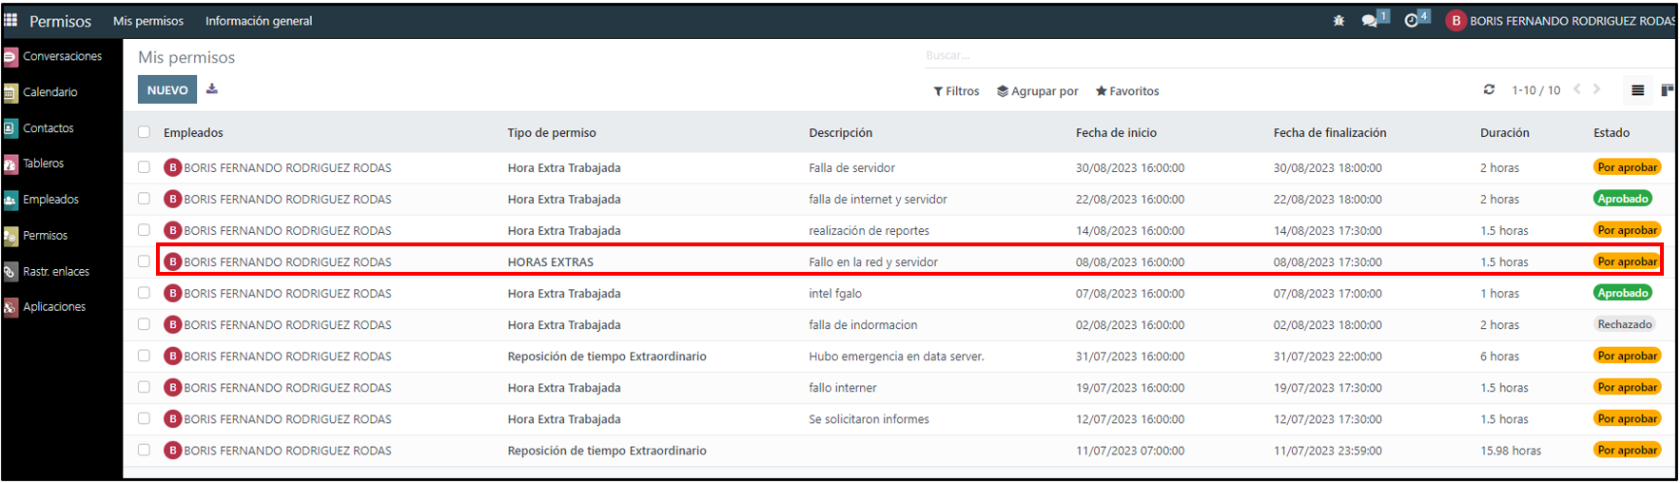Open the Mis permisos menu
The width and height of the screenshot is (1680, 483).
coord(148,21)
